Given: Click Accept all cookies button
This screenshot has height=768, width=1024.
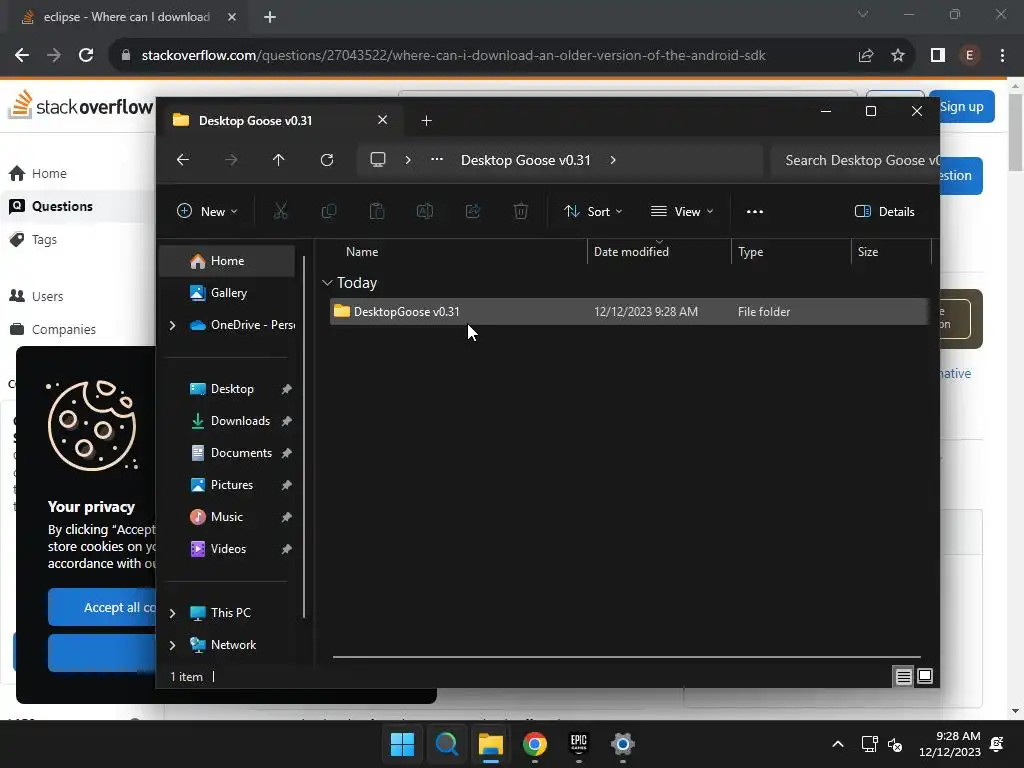Looking at the screenshot, I should pyautogui.click(x=102, y=607).
